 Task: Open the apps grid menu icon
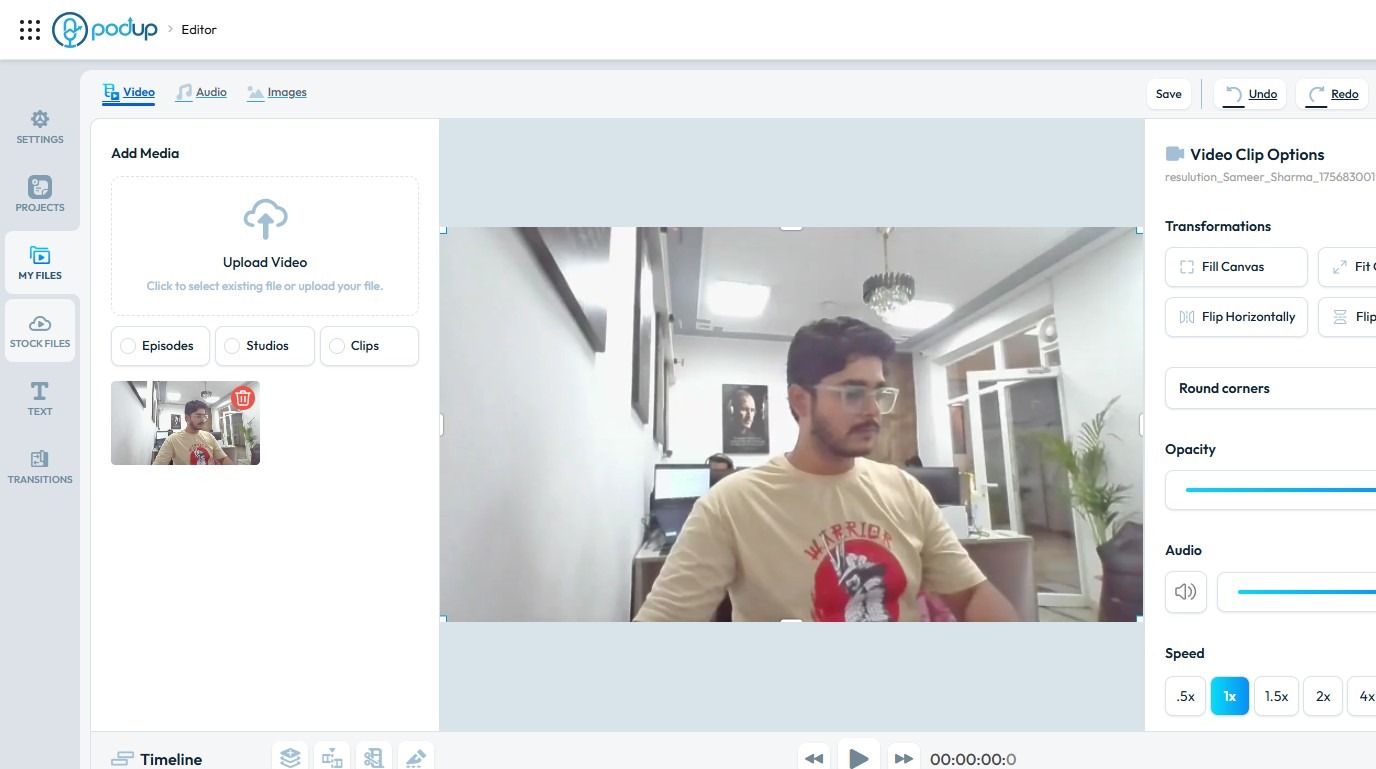click(x=30, y=30)
